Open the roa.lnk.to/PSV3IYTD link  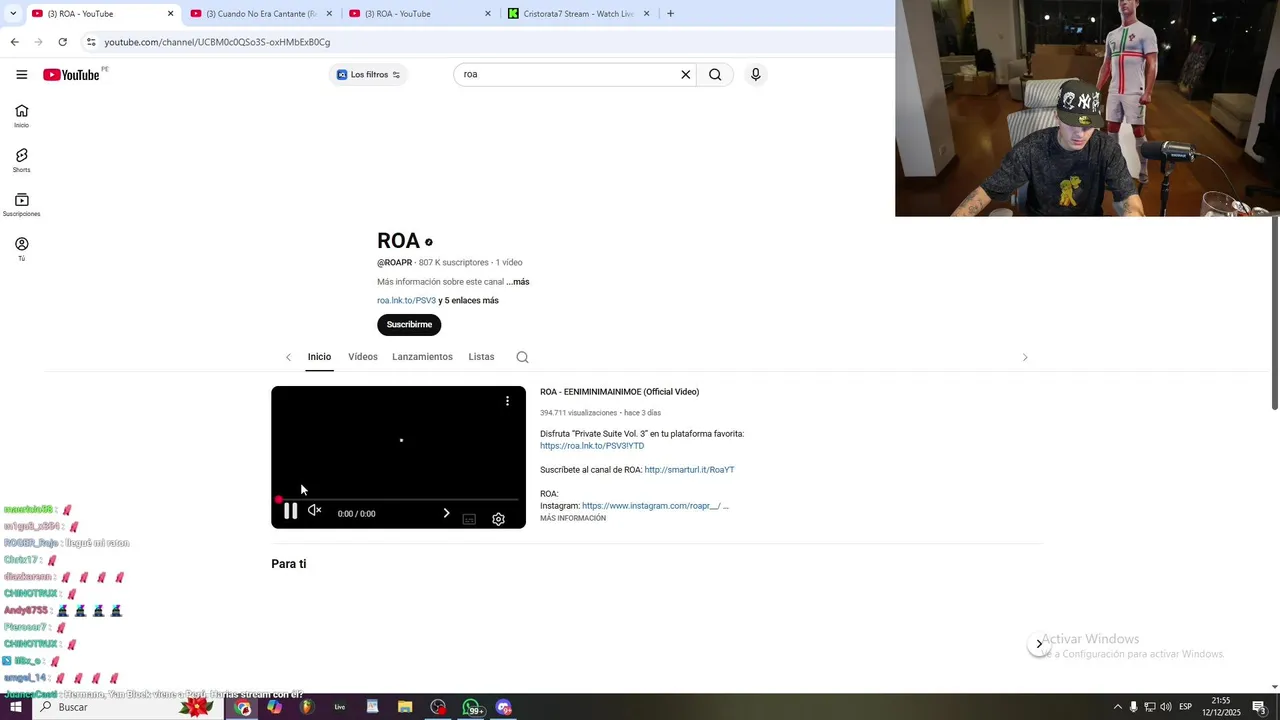point(592,446)
